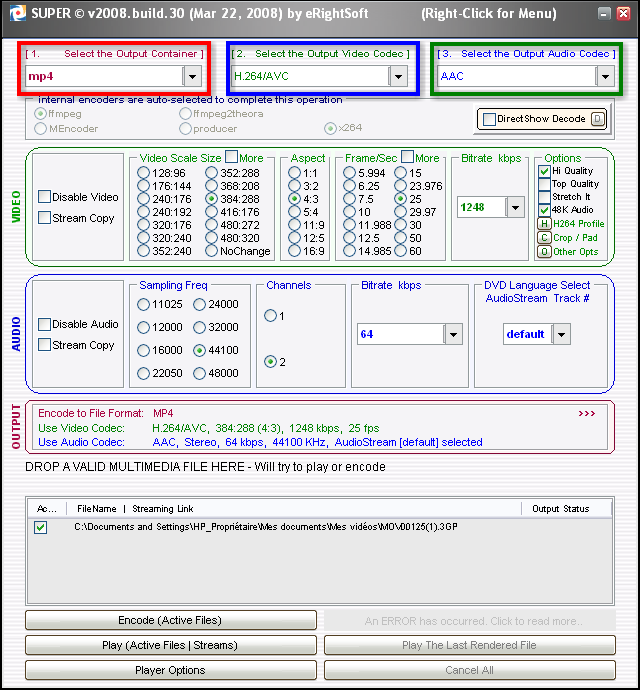The height and width of the screenshot is (690, 640).
Task: Select mono audio, 1 channel
Action: [x=270, y=316]
